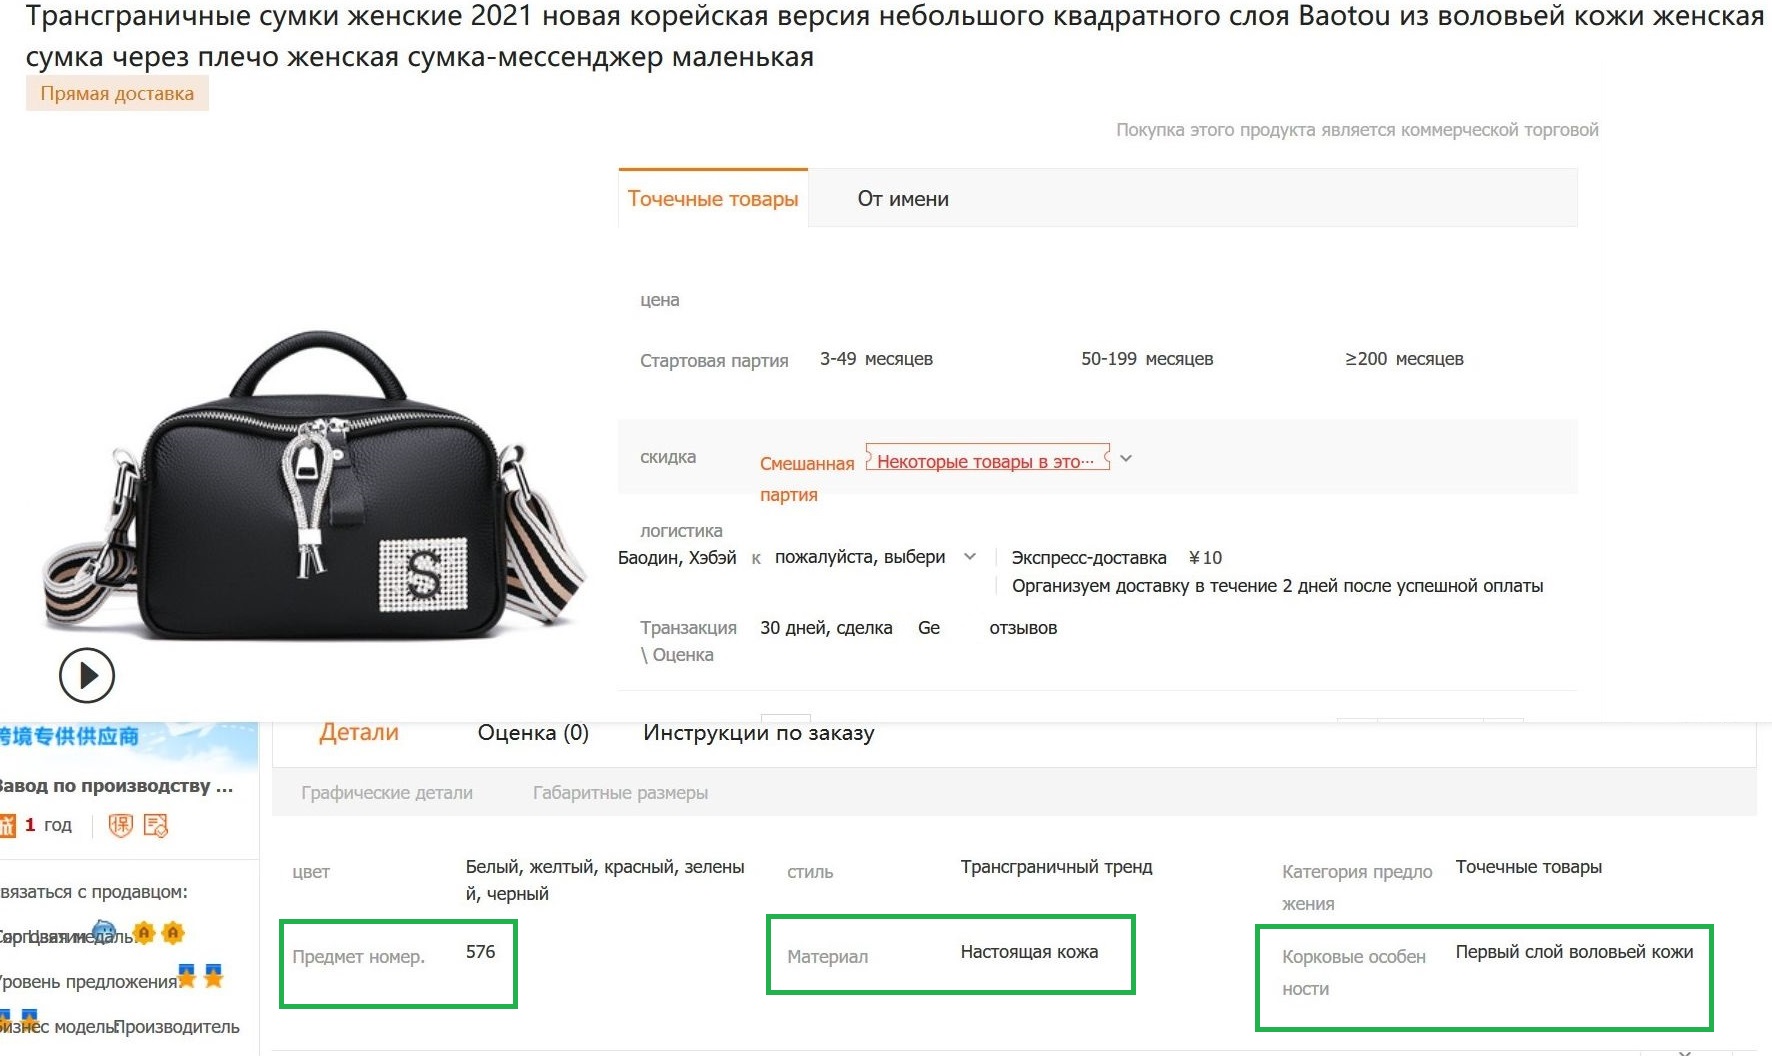The width and height of the screenshot is (1772, 1056).
Task: Go to Графические детали section
Action: (x=387, y=793)
